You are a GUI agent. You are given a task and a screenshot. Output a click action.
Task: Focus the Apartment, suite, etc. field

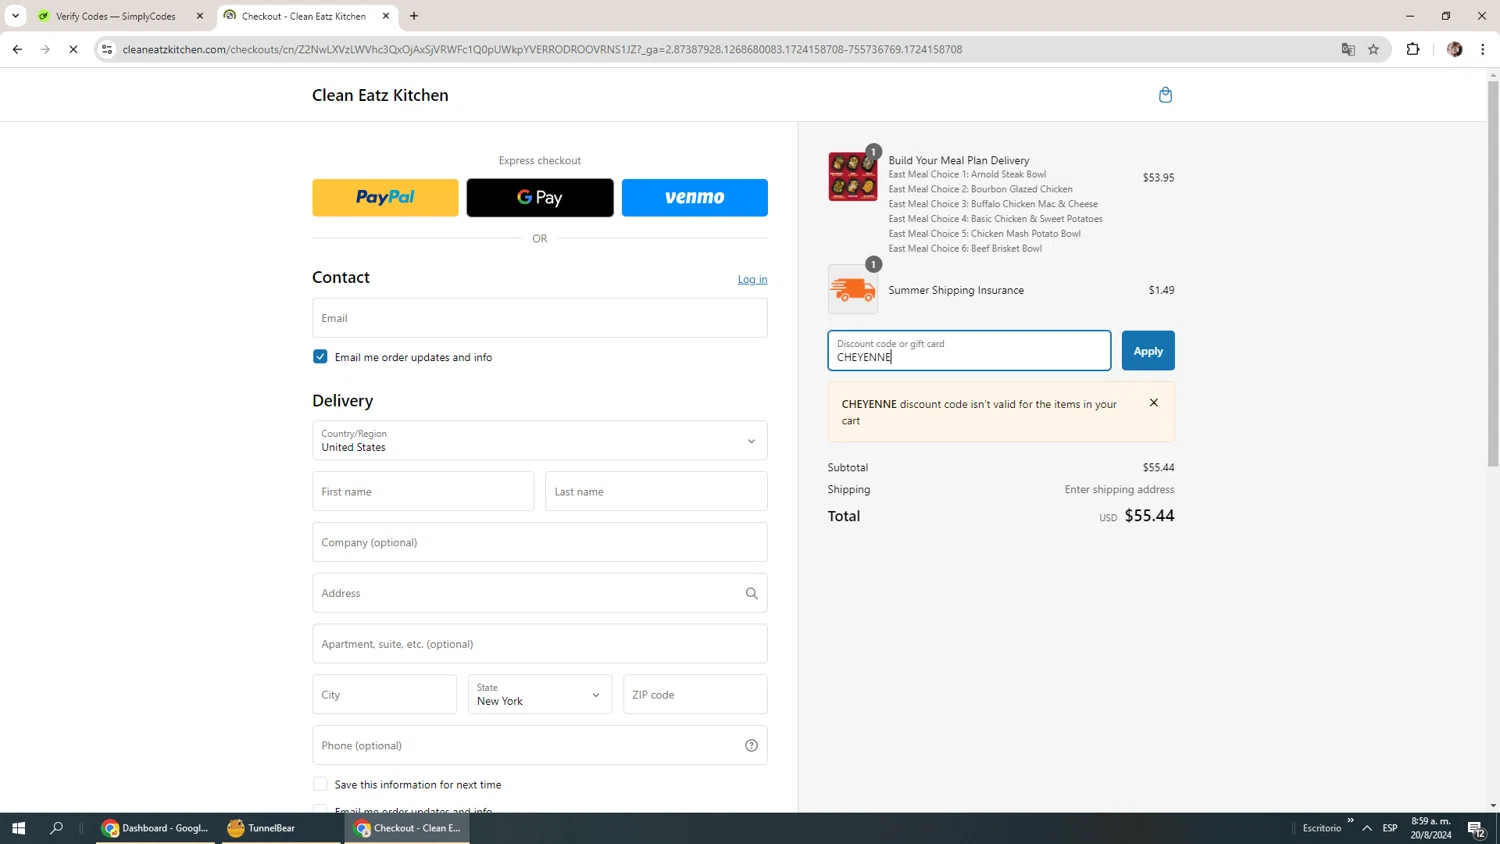tap(540, 644)
